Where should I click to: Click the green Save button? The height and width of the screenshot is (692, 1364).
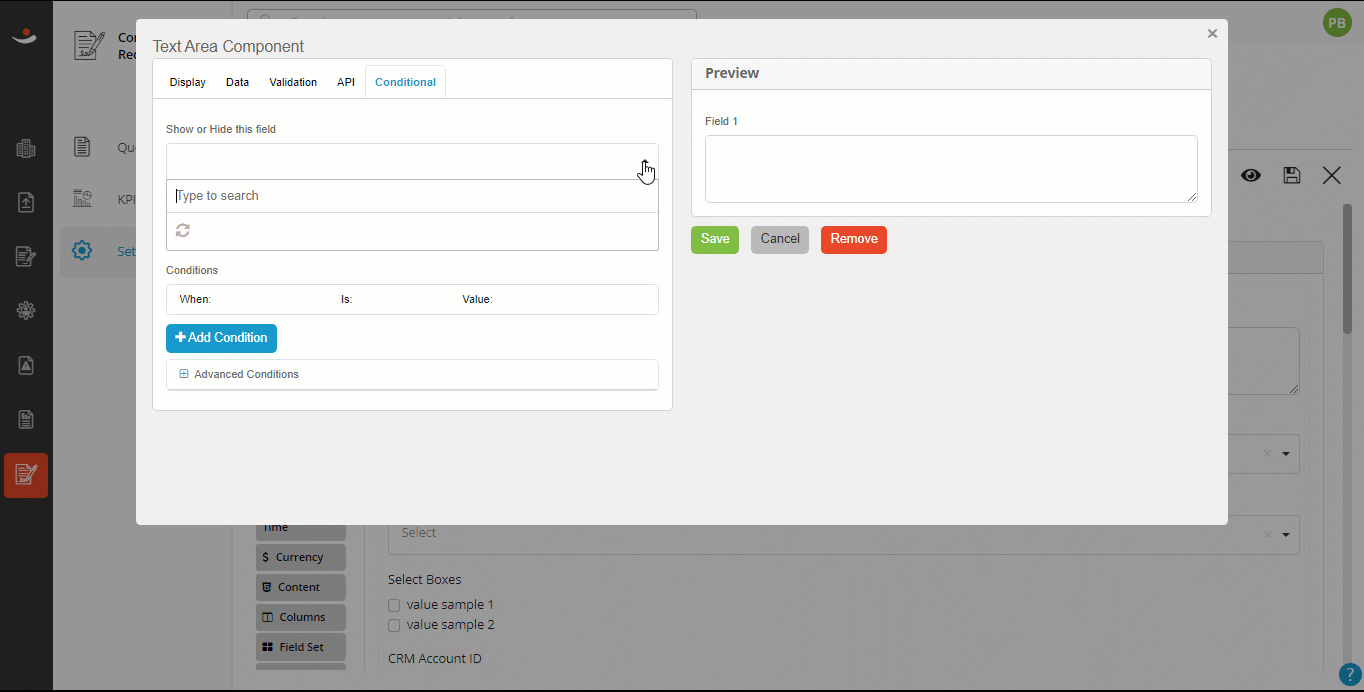tap(715, 239)
